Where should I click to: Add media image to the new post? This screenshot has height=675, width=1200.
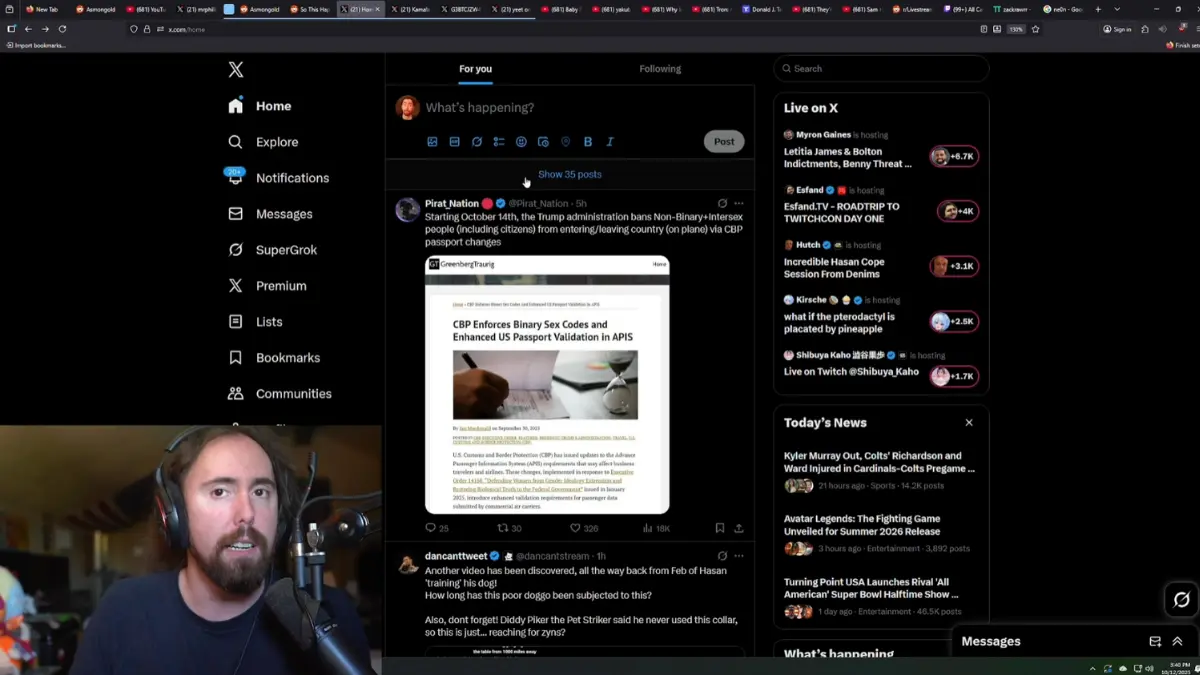[x=432, y=142]
